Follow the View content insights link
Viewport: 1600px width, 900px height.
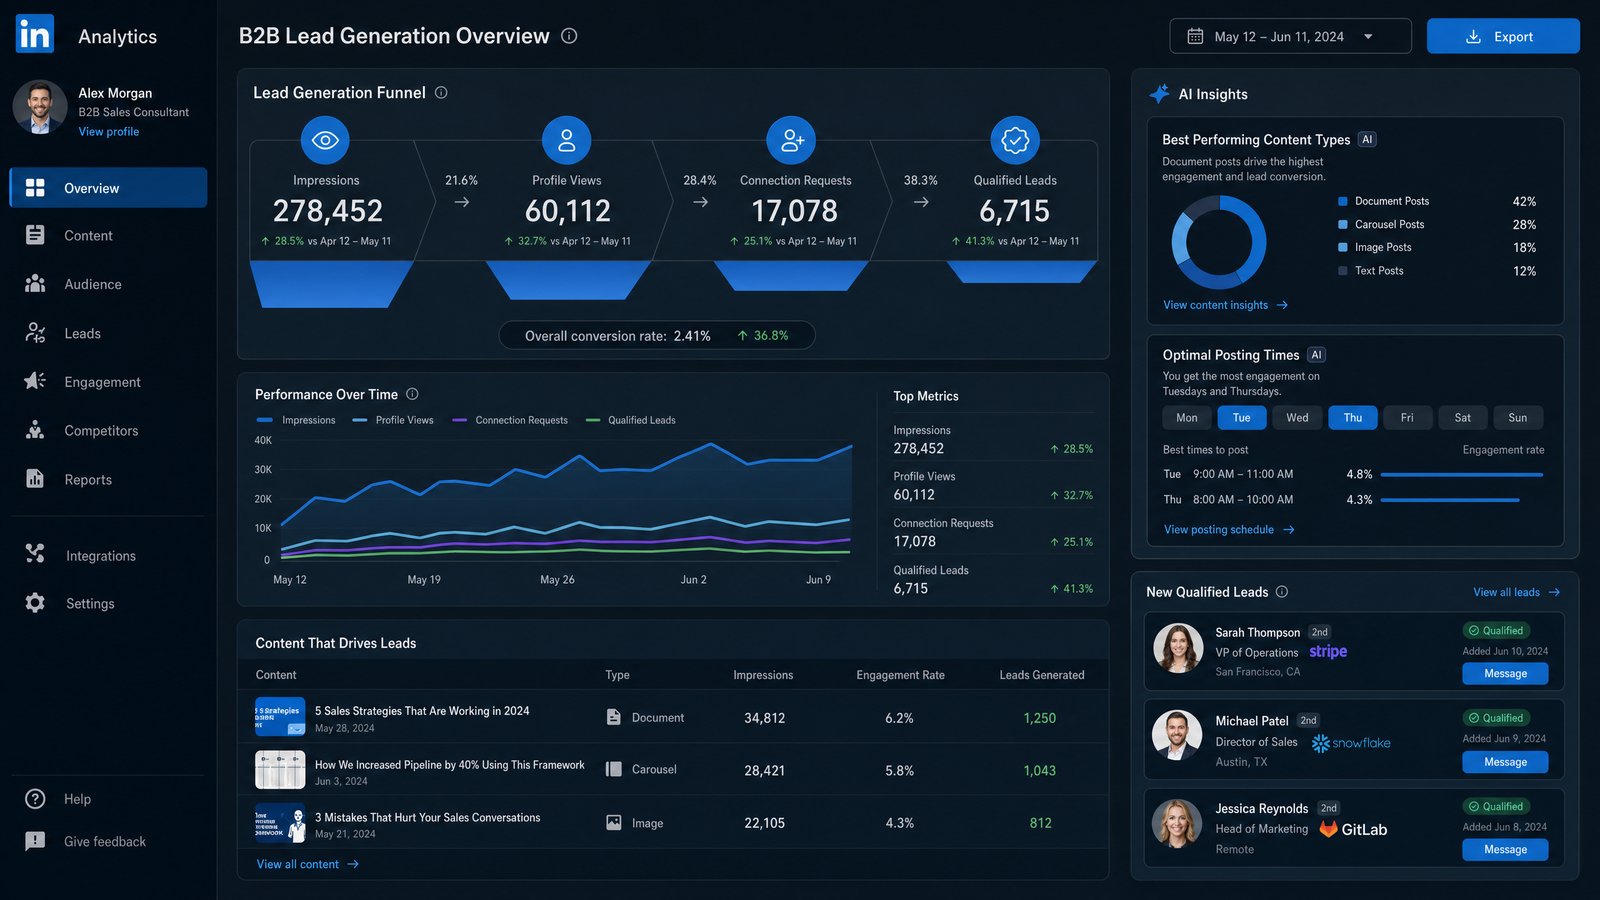pos(1225,305)
